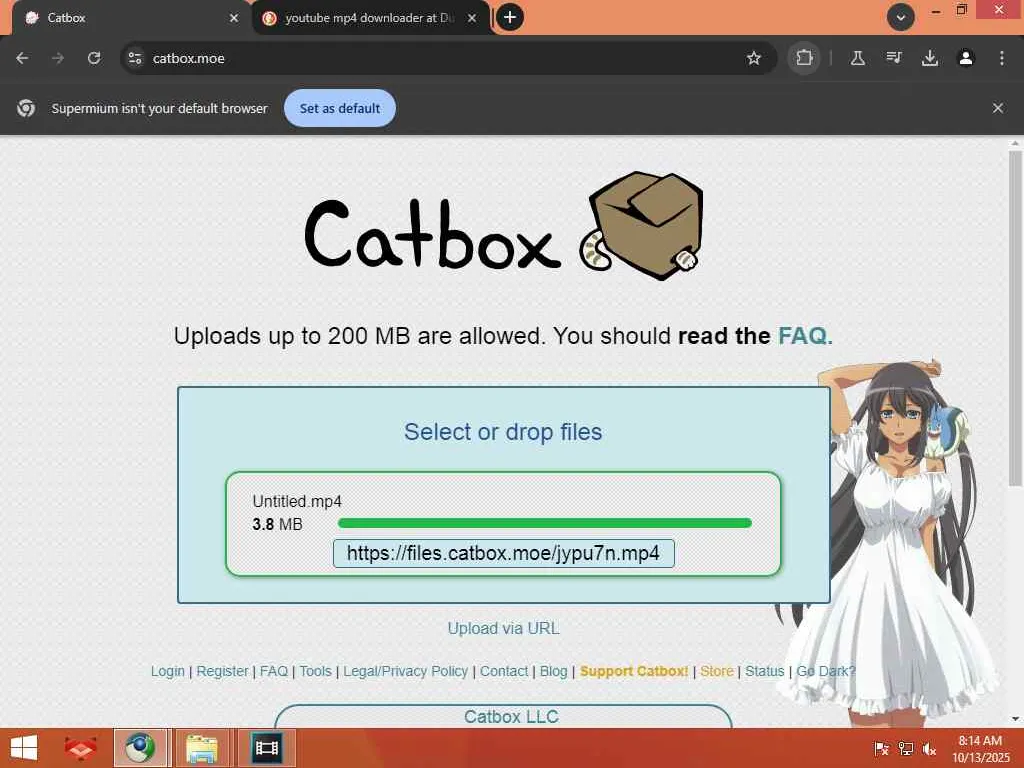Open the Blog link
This screenshot has height=768, width=1024.
(x=554, y=671)
